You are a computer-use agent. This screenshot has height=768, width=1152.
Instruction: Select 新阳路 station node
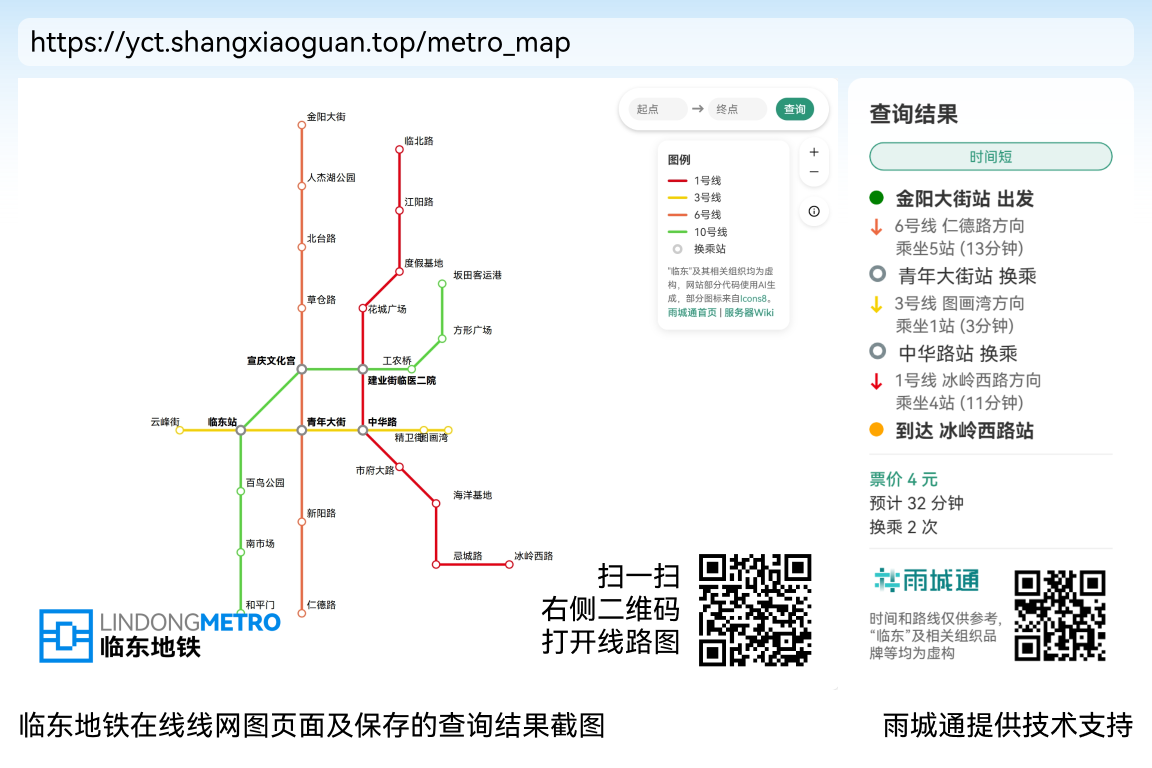click(301, 522)
